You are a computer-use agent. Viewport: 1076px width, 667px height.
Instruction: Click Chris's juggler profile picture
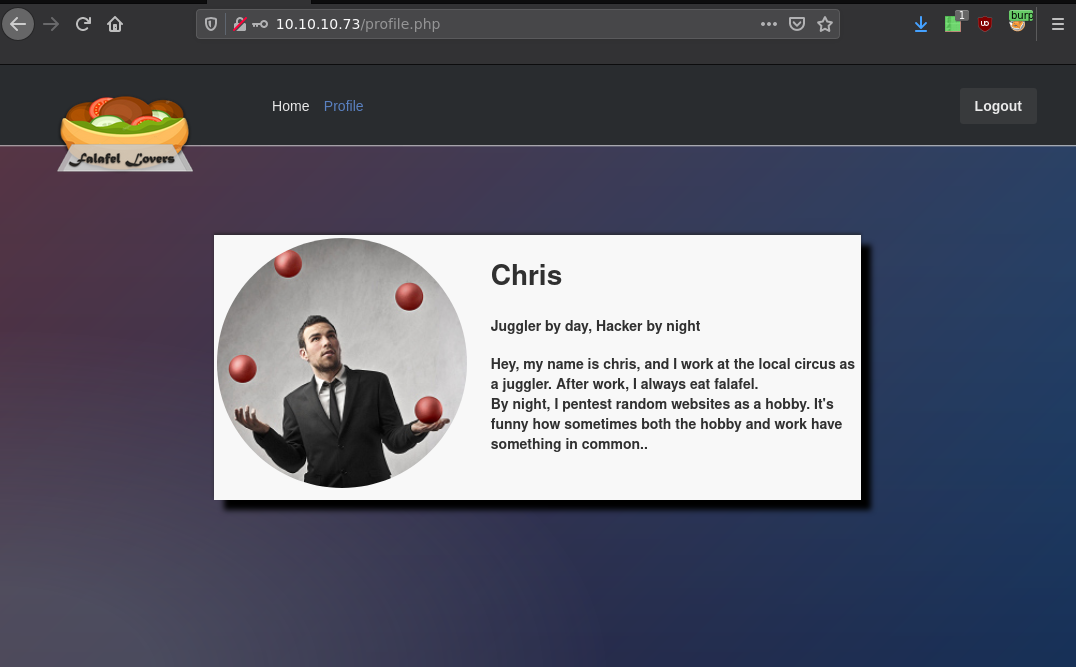tap(342, 363)
